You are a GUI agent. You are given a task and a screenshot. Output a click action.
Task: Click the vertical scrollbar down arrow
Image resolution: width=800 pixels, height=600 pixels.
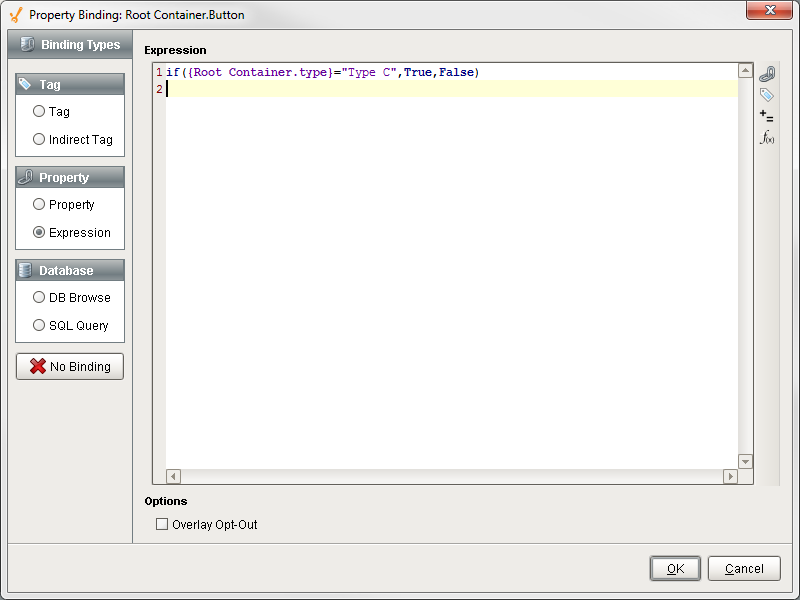(745, 461)
